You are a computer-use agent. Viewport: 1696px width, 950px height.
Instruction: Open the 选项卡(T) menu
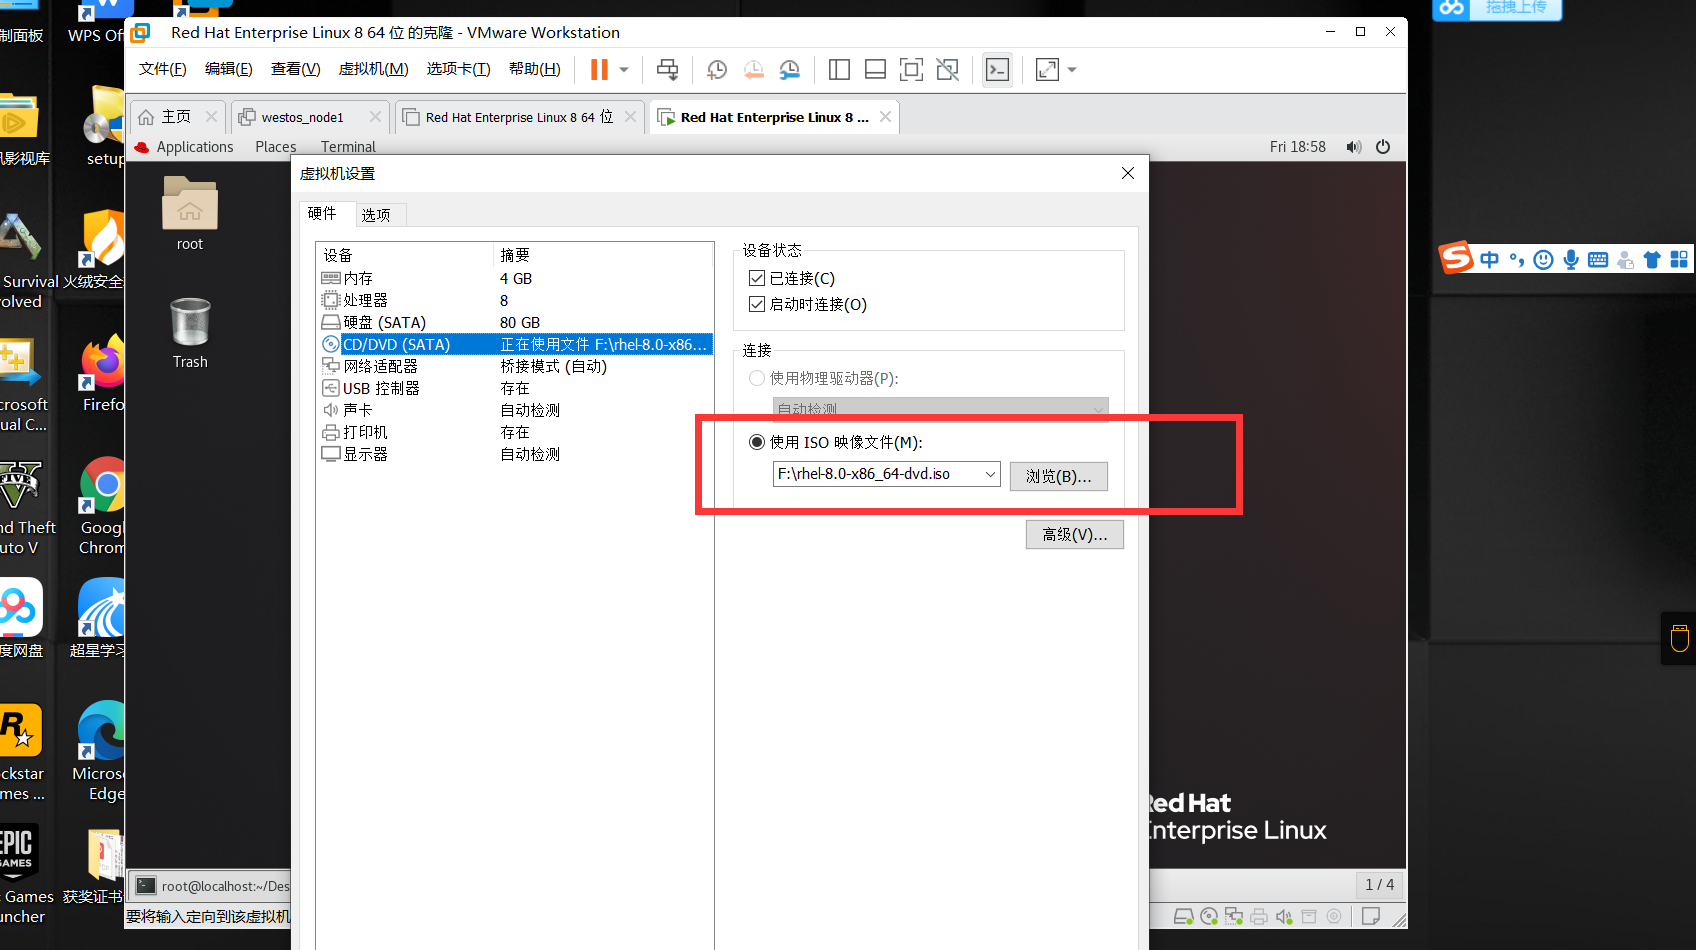(458, 68)
